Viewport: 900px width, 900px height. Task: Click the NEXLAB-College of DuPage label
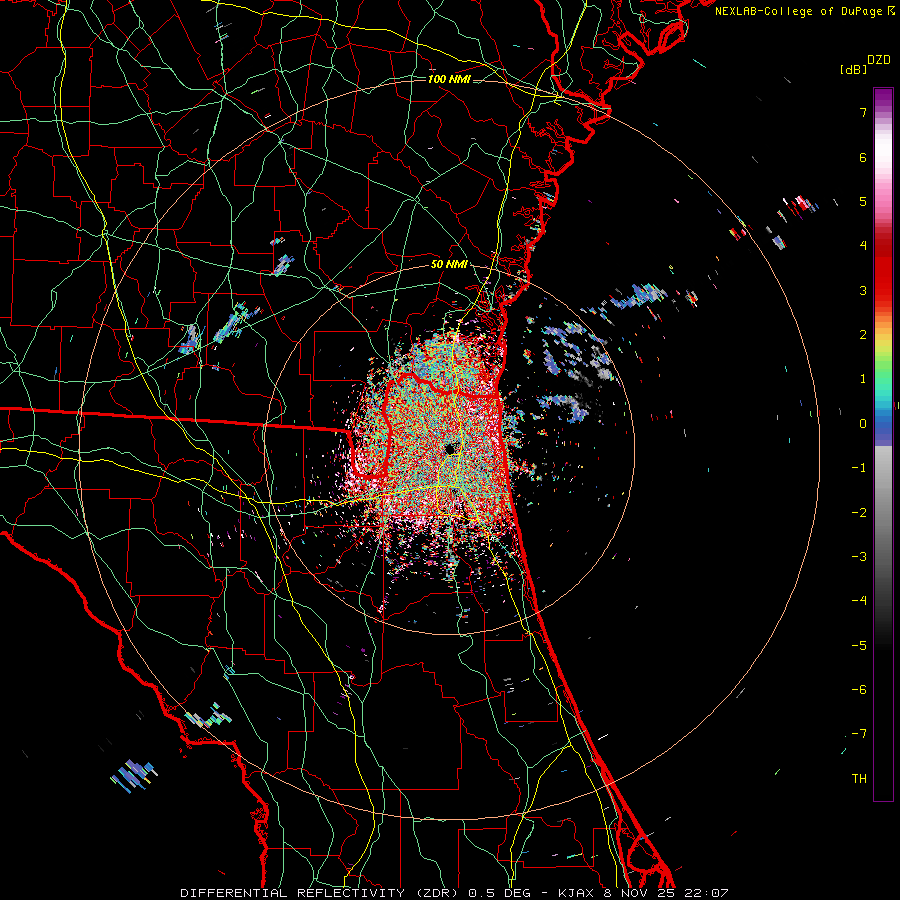[x=801, y=11]
